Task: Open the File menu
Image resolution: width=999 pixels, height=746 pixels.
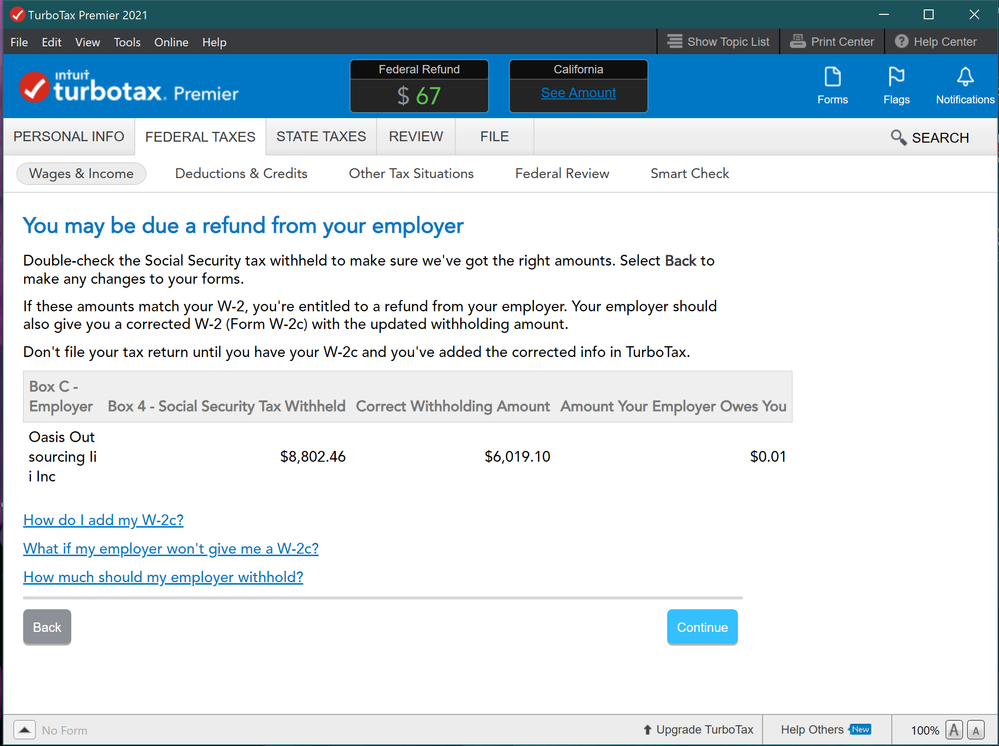Action: tap(19, 42)
